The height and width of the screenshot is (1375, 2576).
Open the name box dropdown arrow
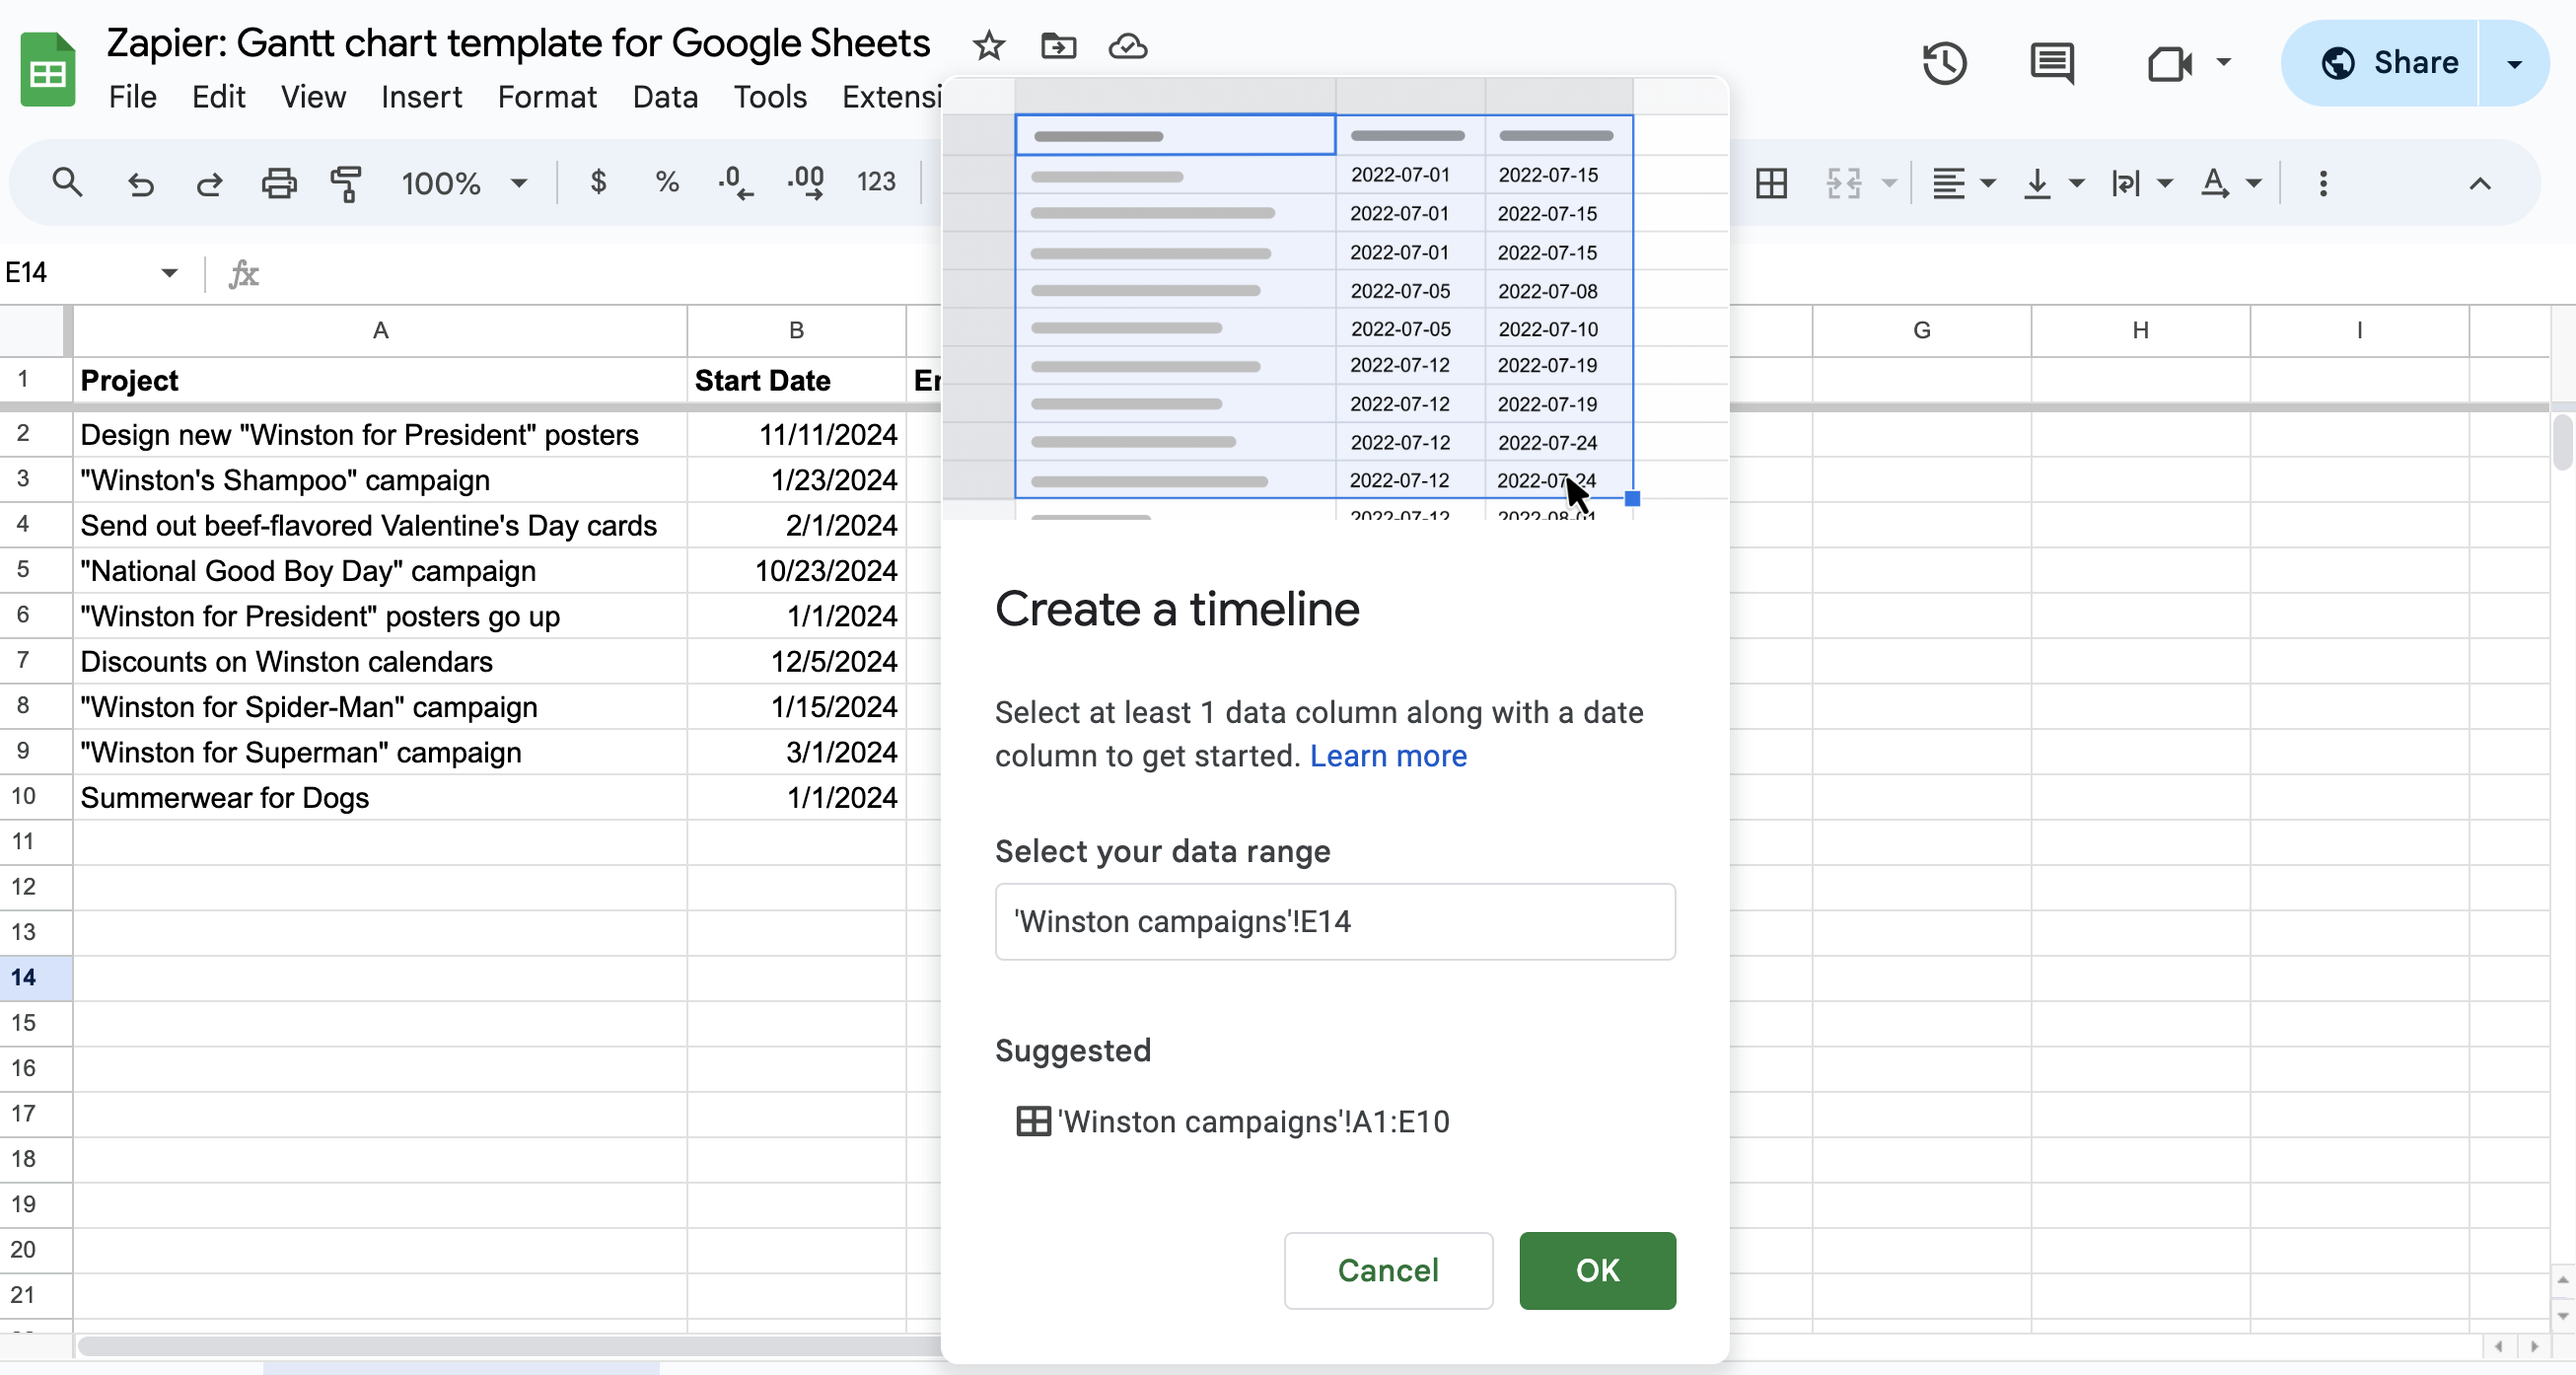[x=169, y=273]
